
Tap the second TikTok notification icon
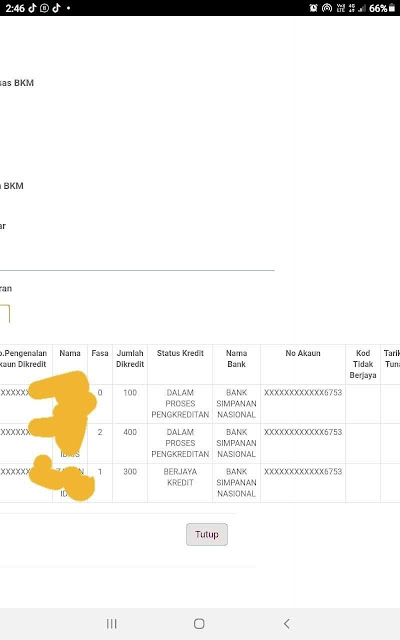click(x=56, y=8)
